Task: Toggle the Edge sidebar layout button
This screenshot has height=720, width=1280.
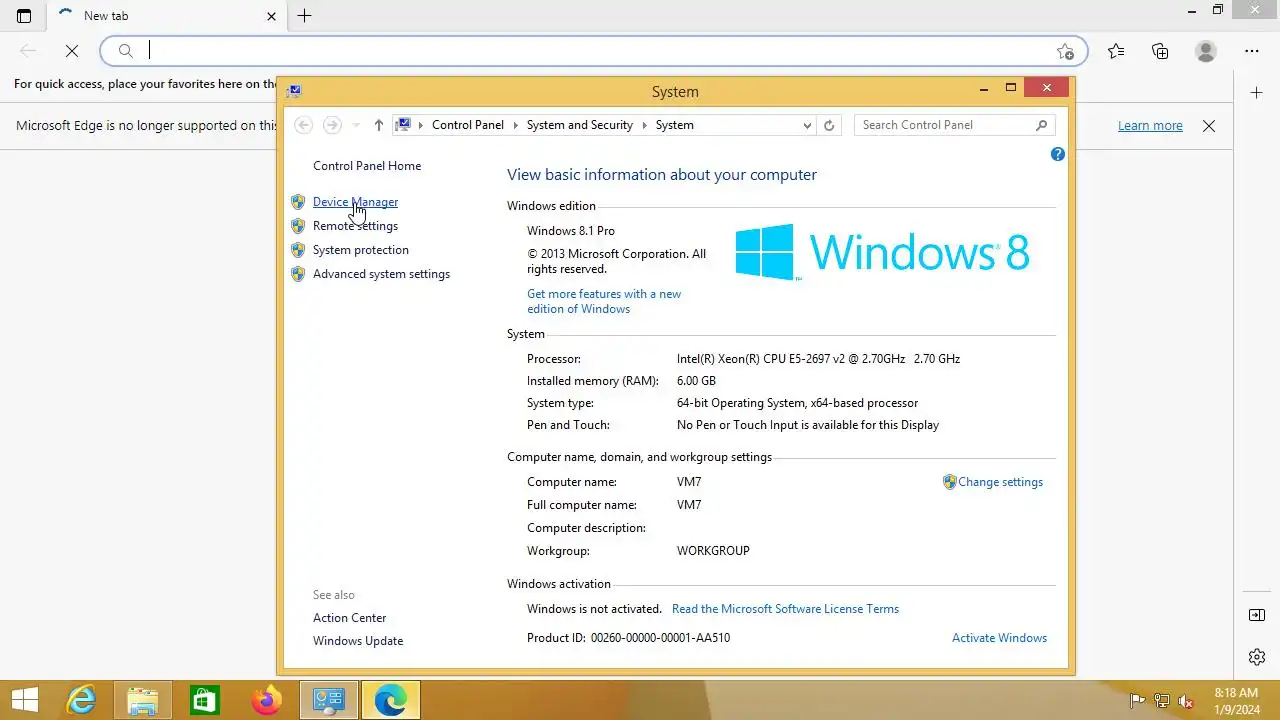Action: pyautogui.click(x=1257, y=615)
